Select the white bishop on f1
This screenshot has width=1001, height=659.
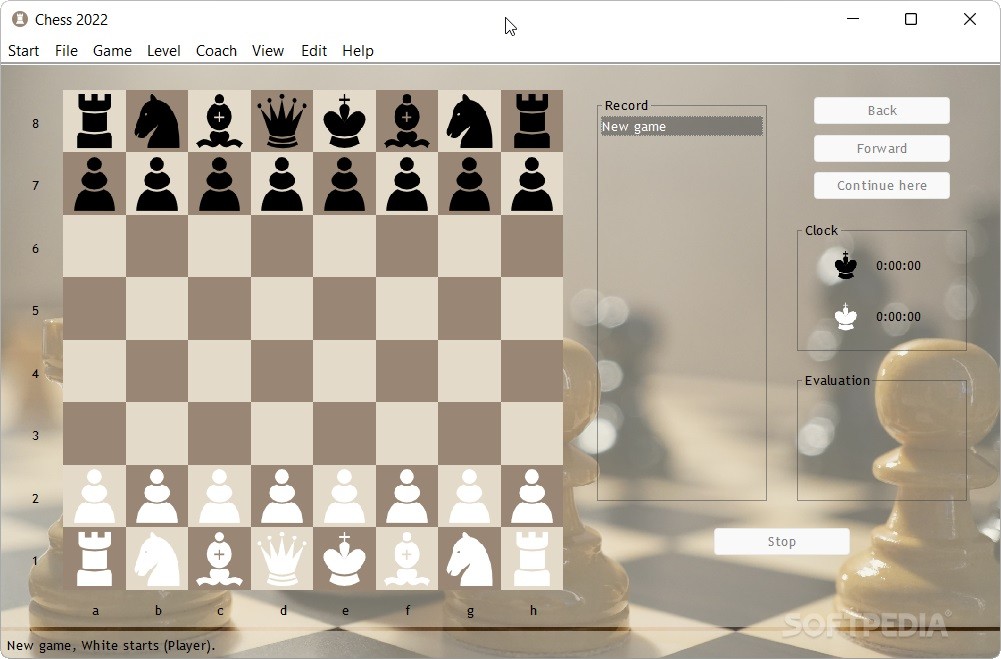click(407, 559)
